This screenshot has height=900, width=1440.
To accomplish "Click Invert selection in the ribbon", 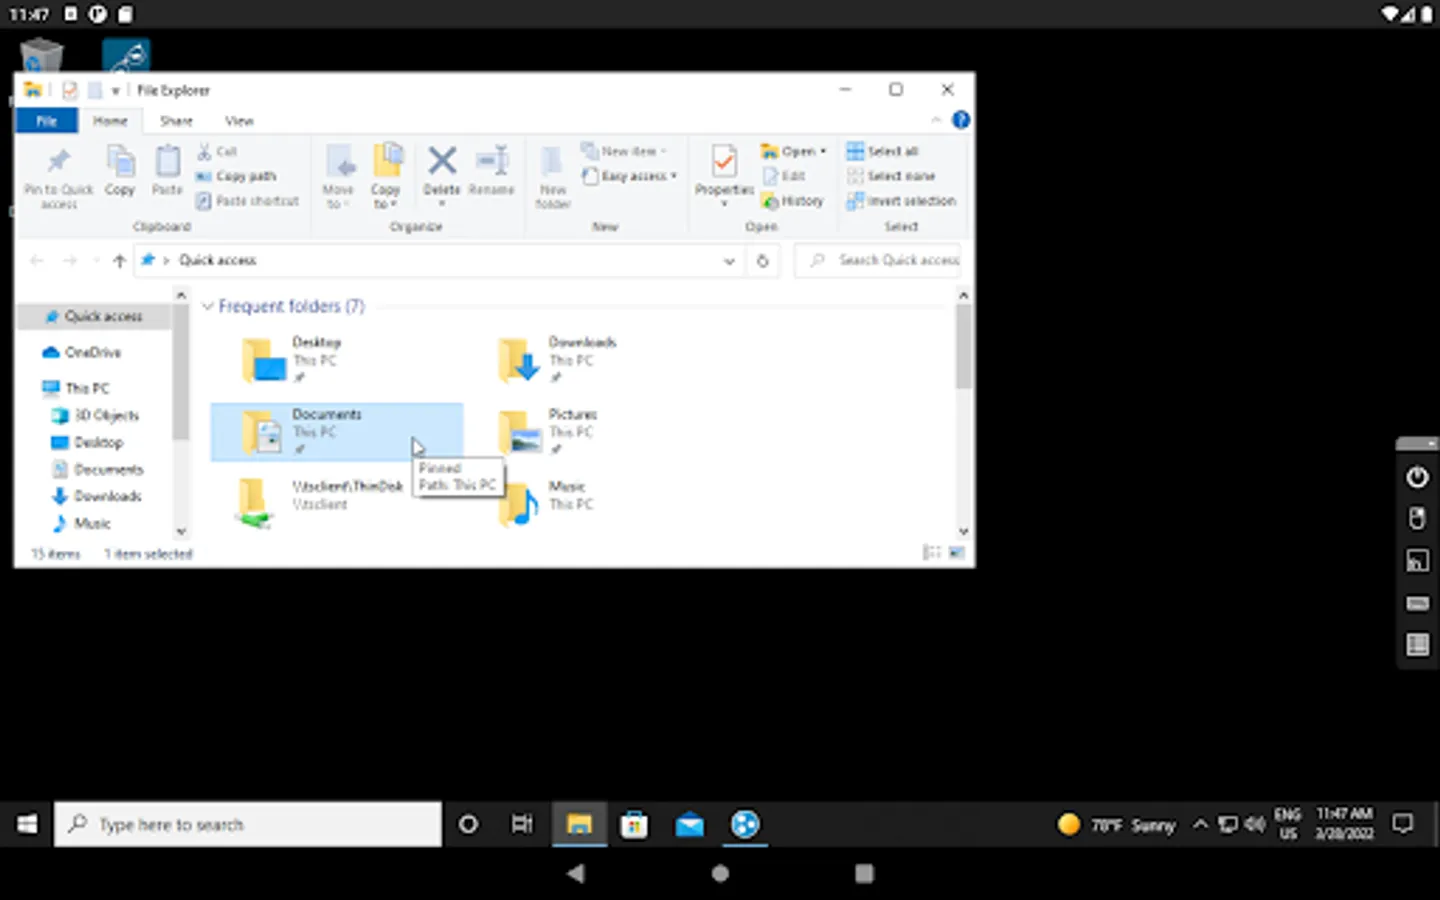I will coord(901,201).
